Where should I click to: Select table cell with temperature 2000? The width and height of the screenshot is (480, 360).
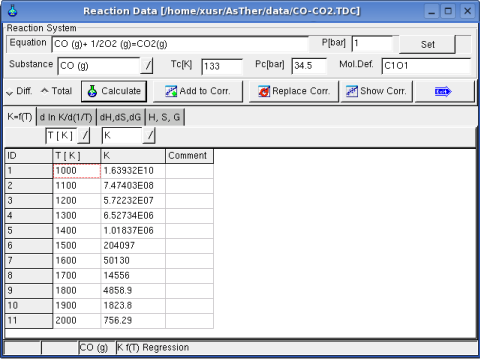point(77,321)
